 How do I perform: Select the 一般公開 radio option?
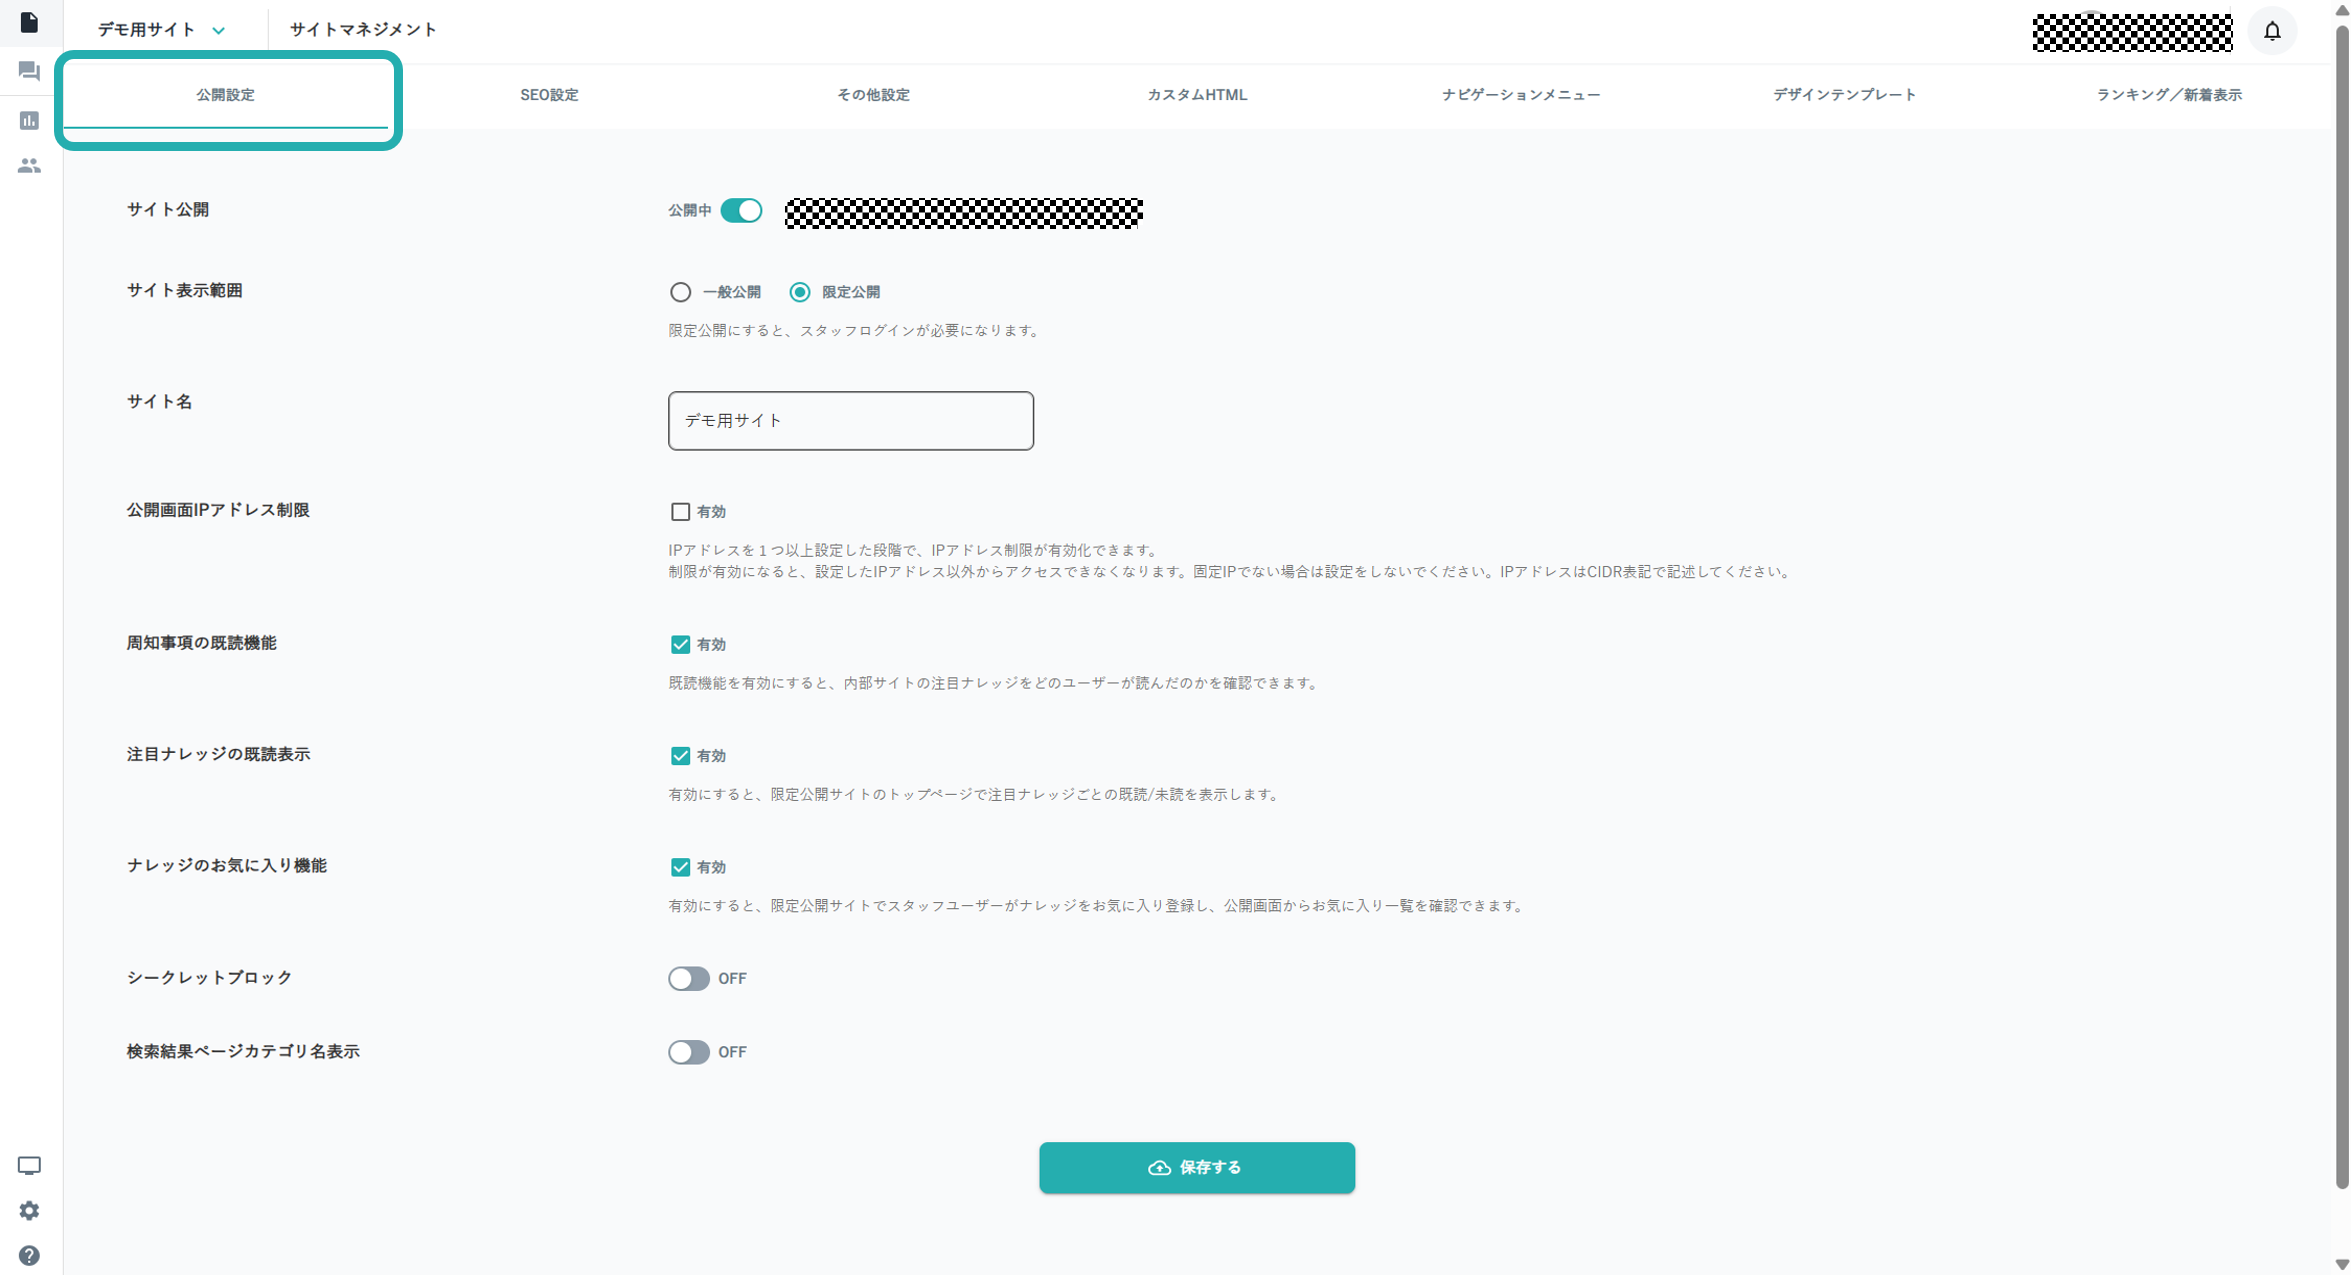[680, 292]
